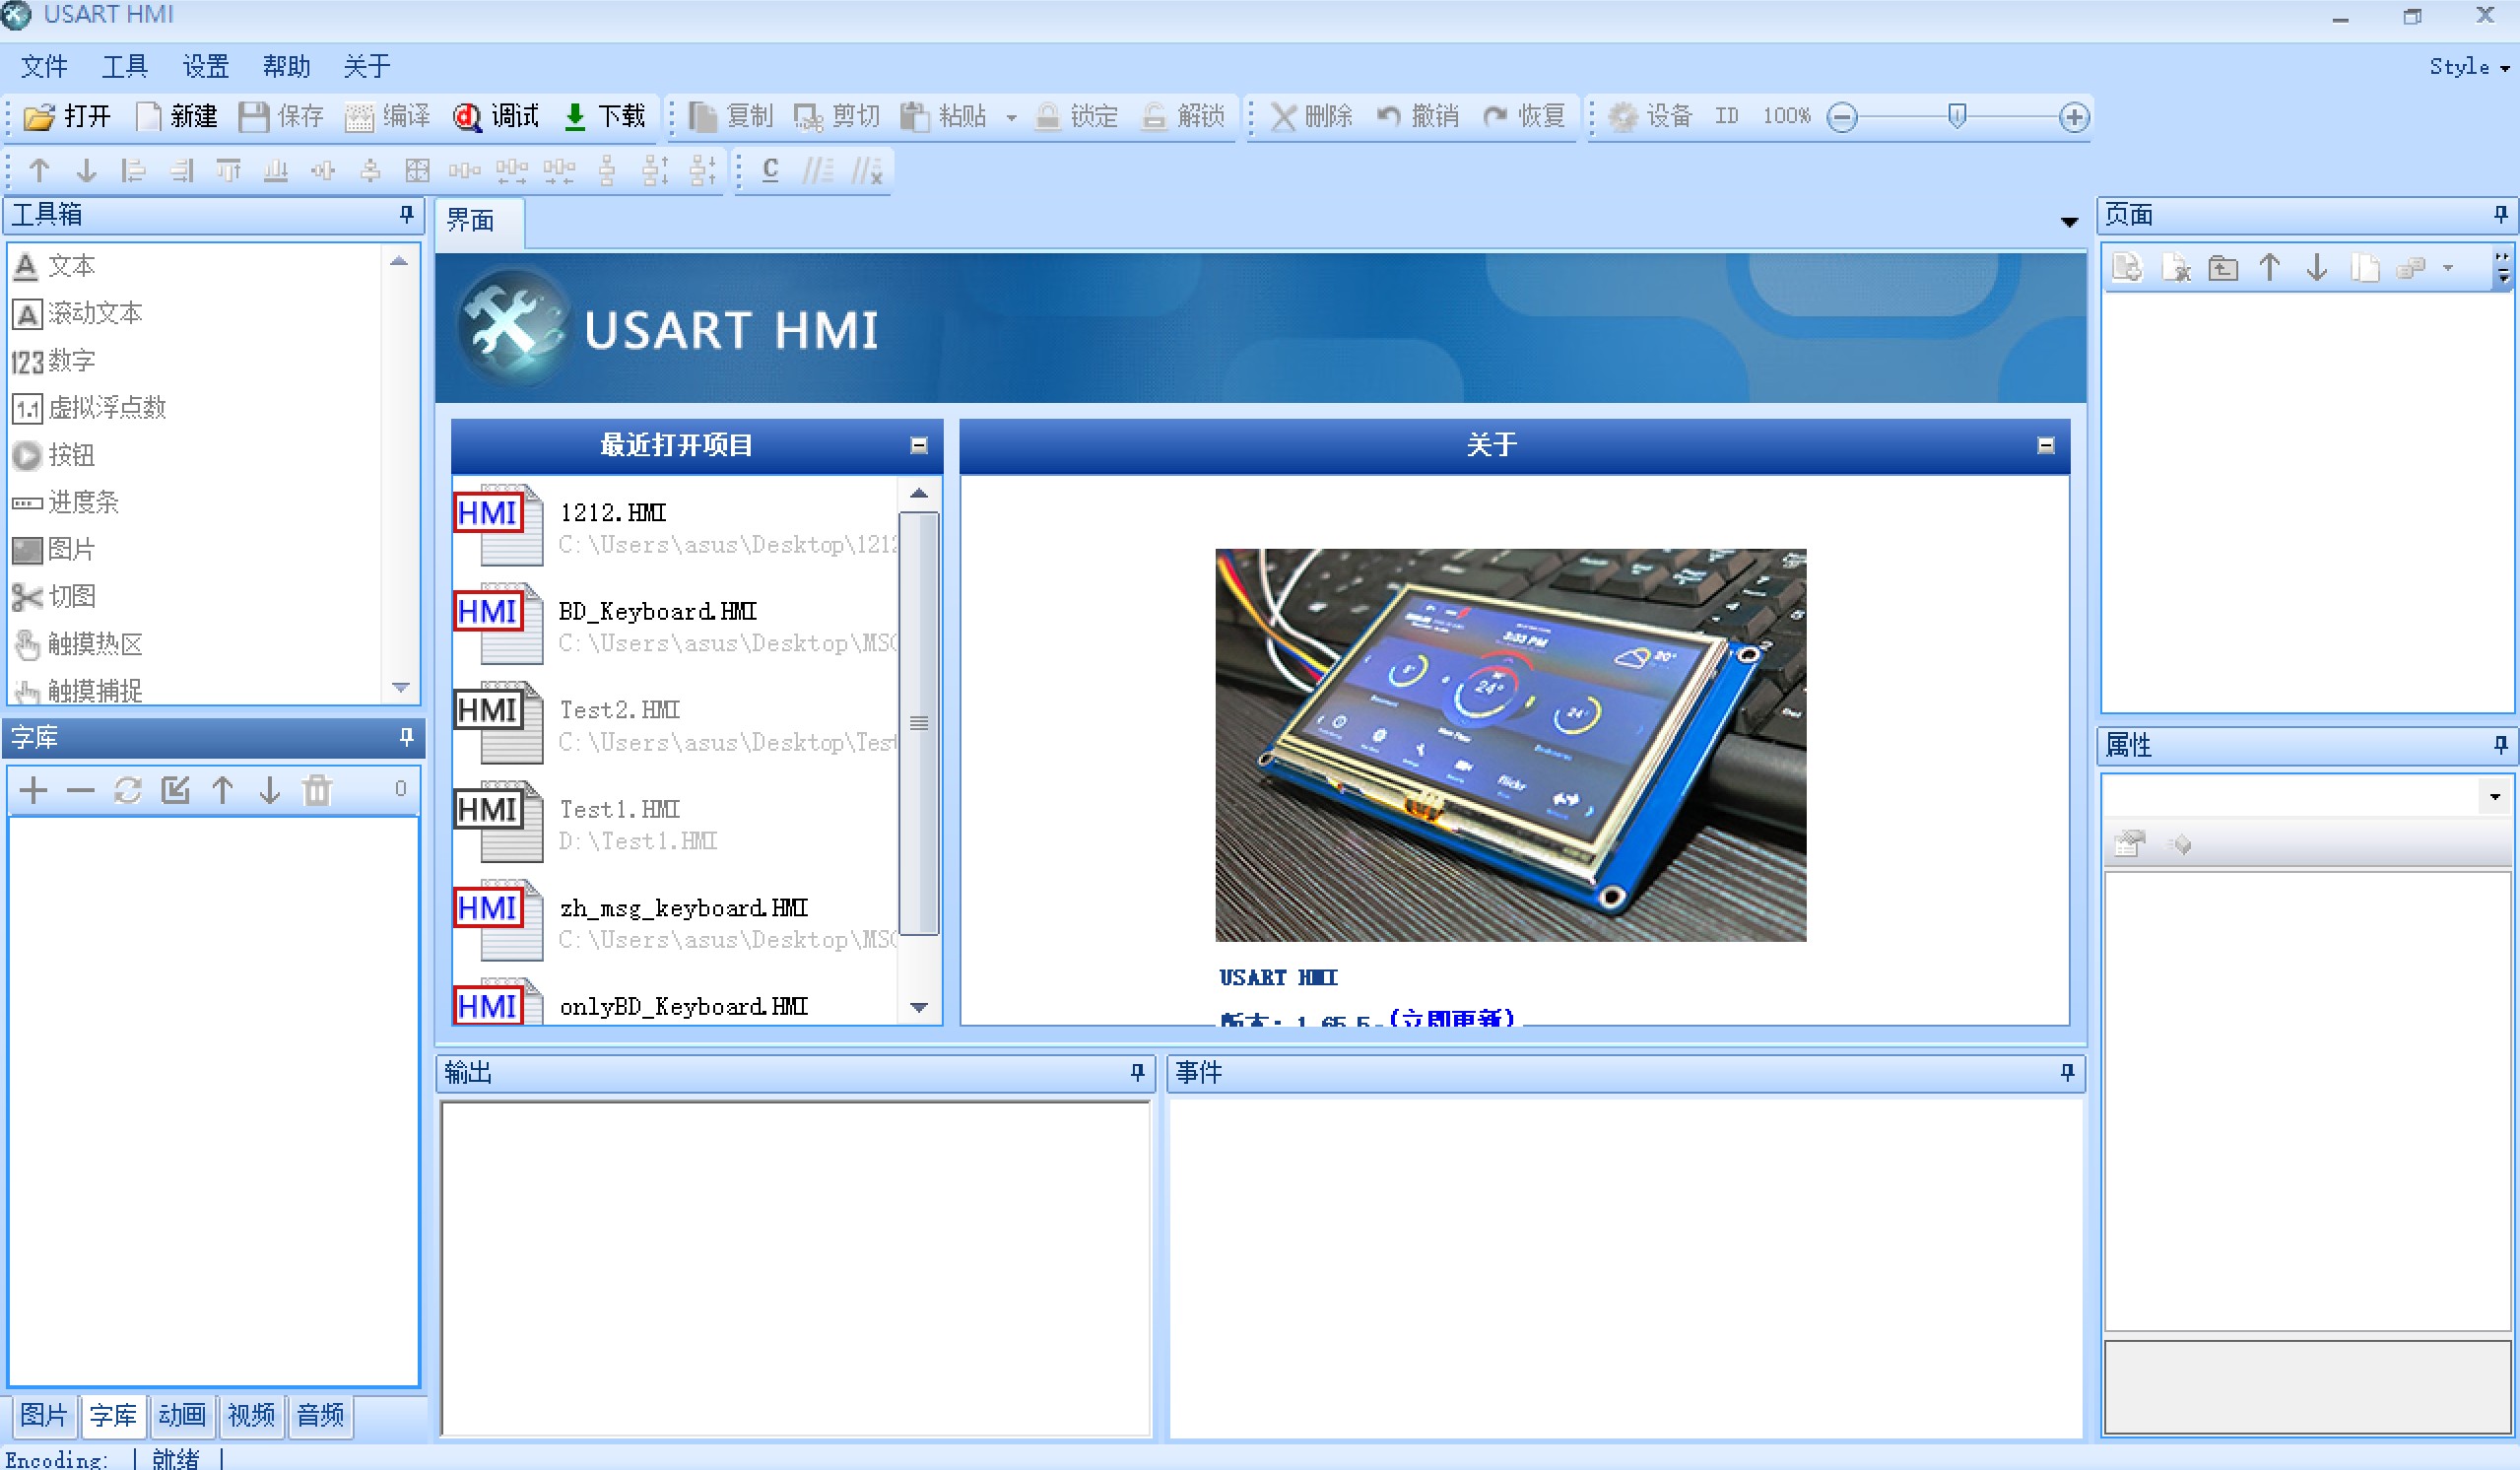Open the 帮助 menu
This screenshot has width=2520, height=1470.
(286, 66)
